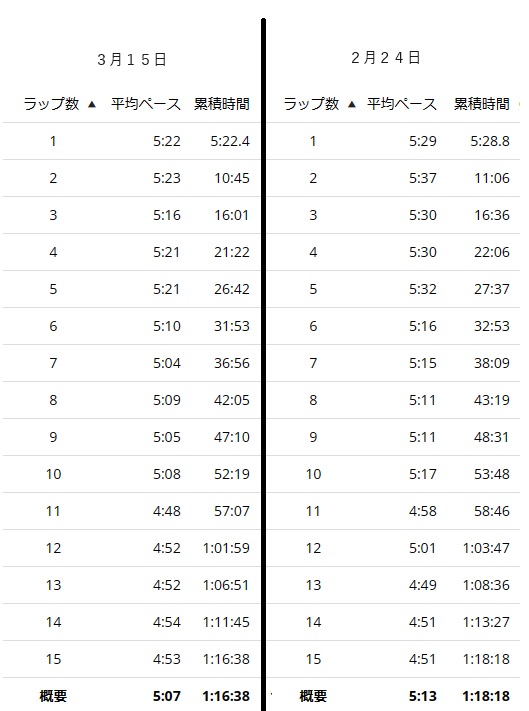Select the 3月15日 date title
529x711 pixels.
tap(132, 59)
